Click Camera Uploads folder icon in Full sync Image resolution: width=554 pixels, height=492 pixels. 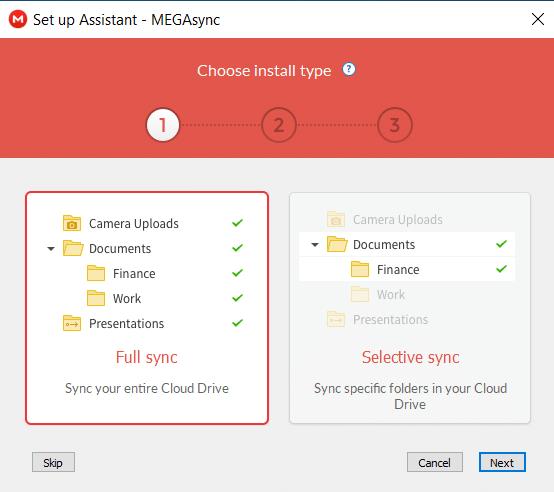pos(72,223)
